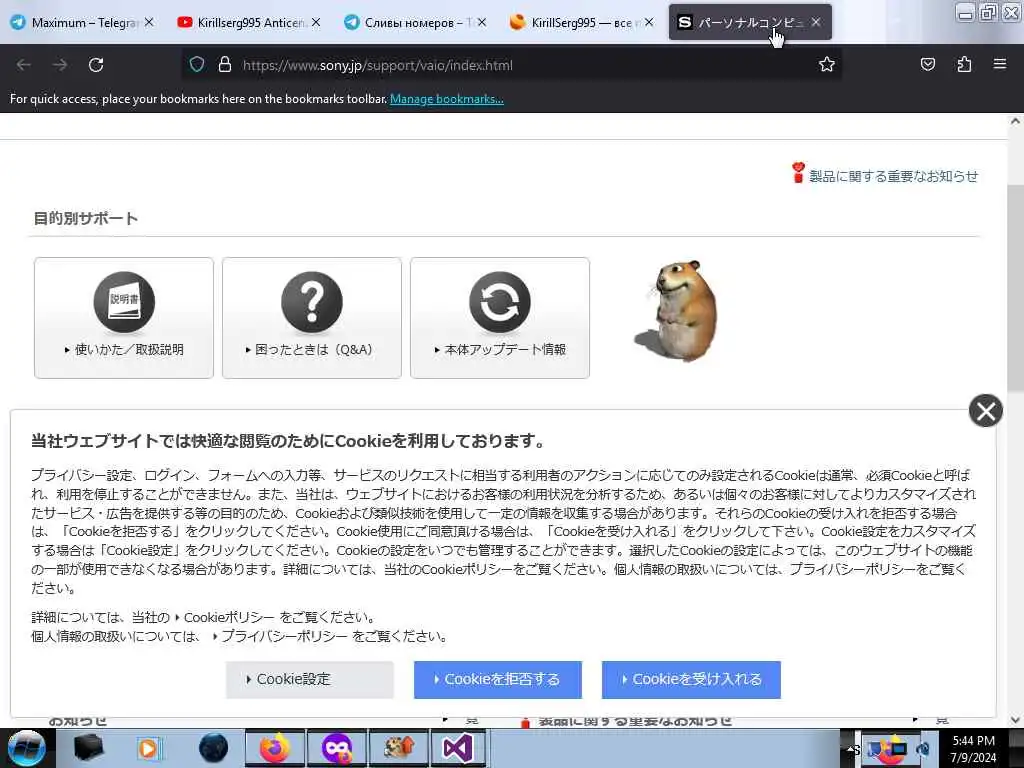Screen dimensions: 1024x768
Task: Open the Firefox application menu
Action: point(1000,64)
